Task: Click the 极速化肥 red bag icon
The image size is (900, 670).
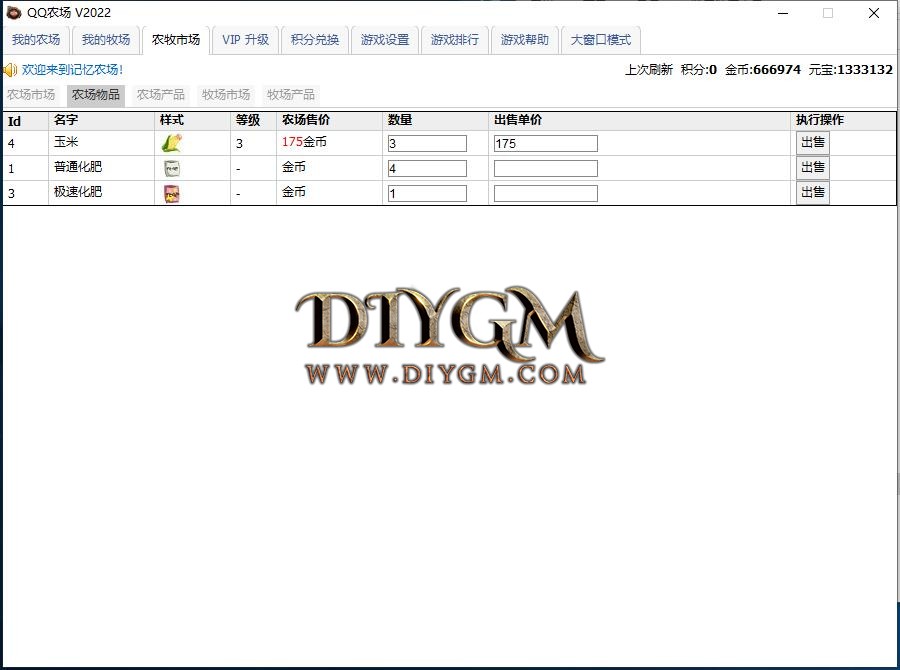Action: (172, 193)
